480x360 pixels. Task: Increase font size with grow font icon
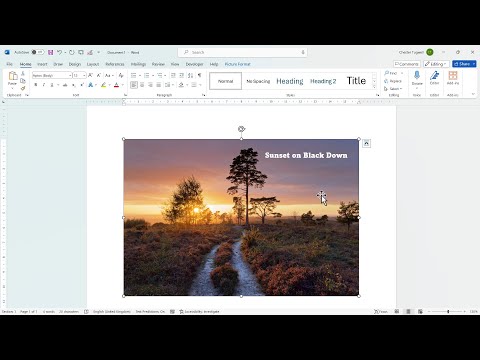pyautogui.click(x=90, y=75)
